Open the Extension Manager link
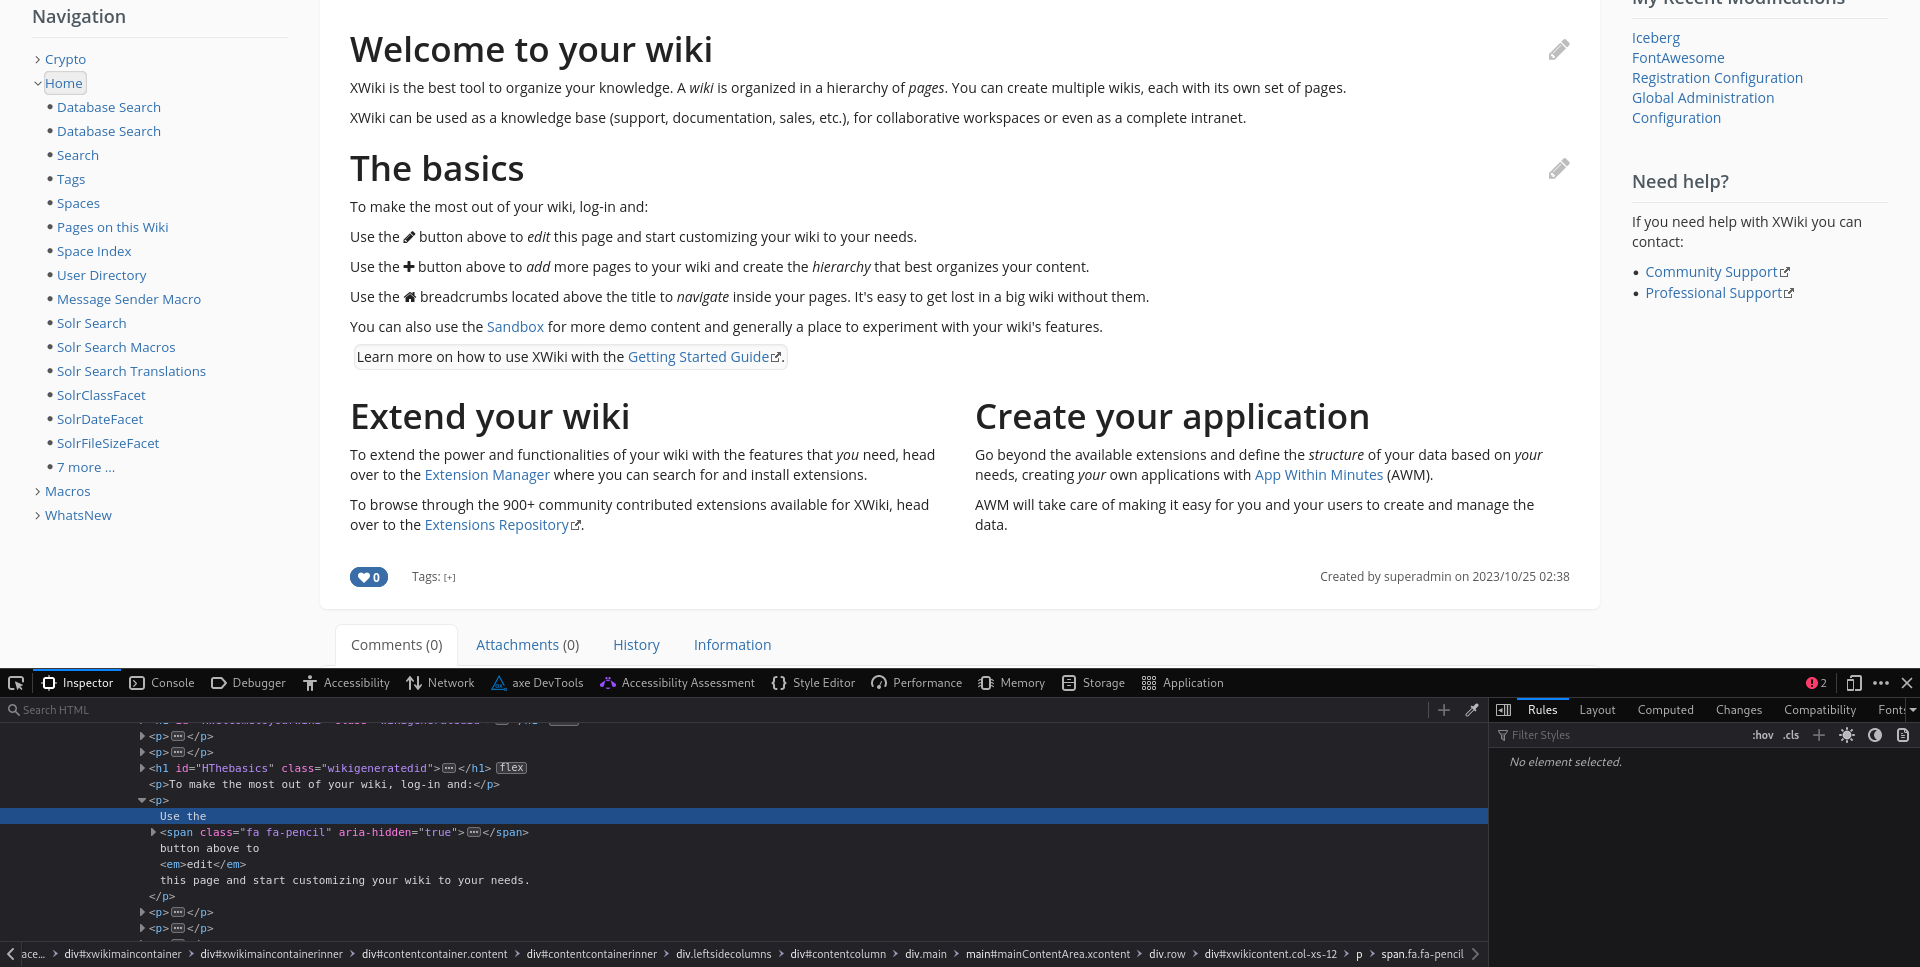Screen dimensions: 1920x967 [x=487, y=475]
